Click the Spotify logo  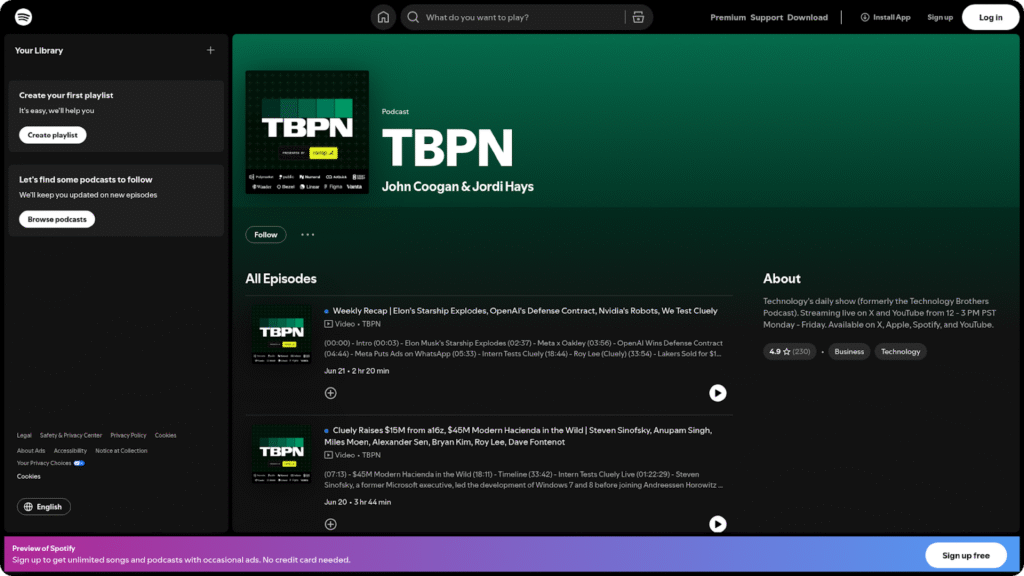click(24, 17)
